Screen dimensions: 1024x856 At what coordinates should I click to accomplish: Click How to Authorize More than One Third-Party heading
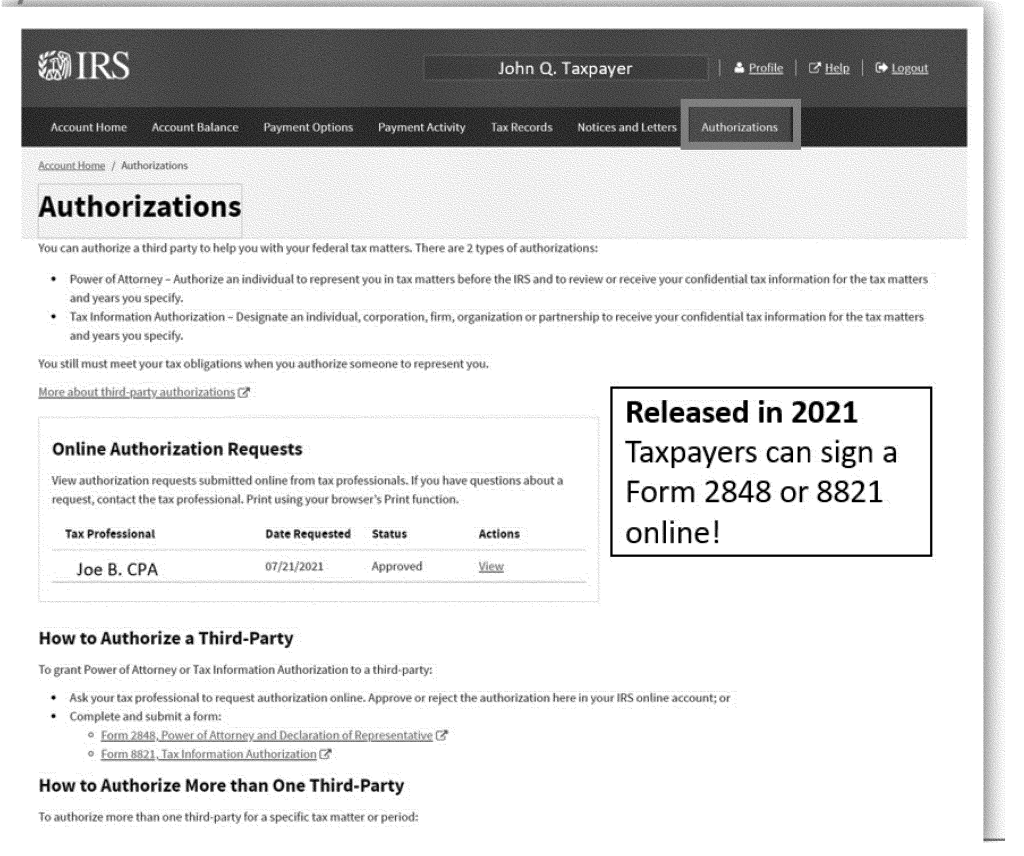tap(221, 785)
